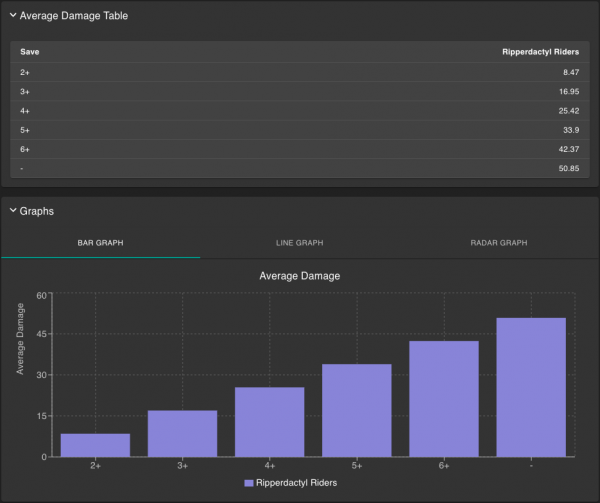Click the Ripperdactyl Riders table column header
Screen dimensions: 600x503
point(540,51)
